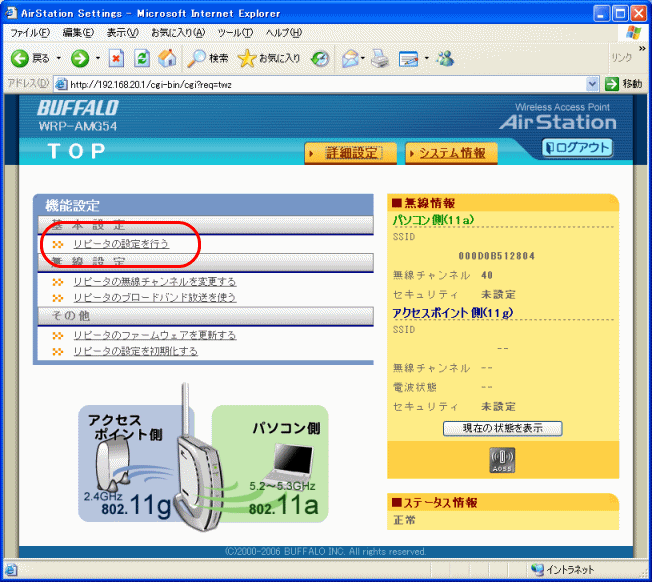Click the status bar page icon
Viewport: 652px width, 582px height.
point(11,570)
